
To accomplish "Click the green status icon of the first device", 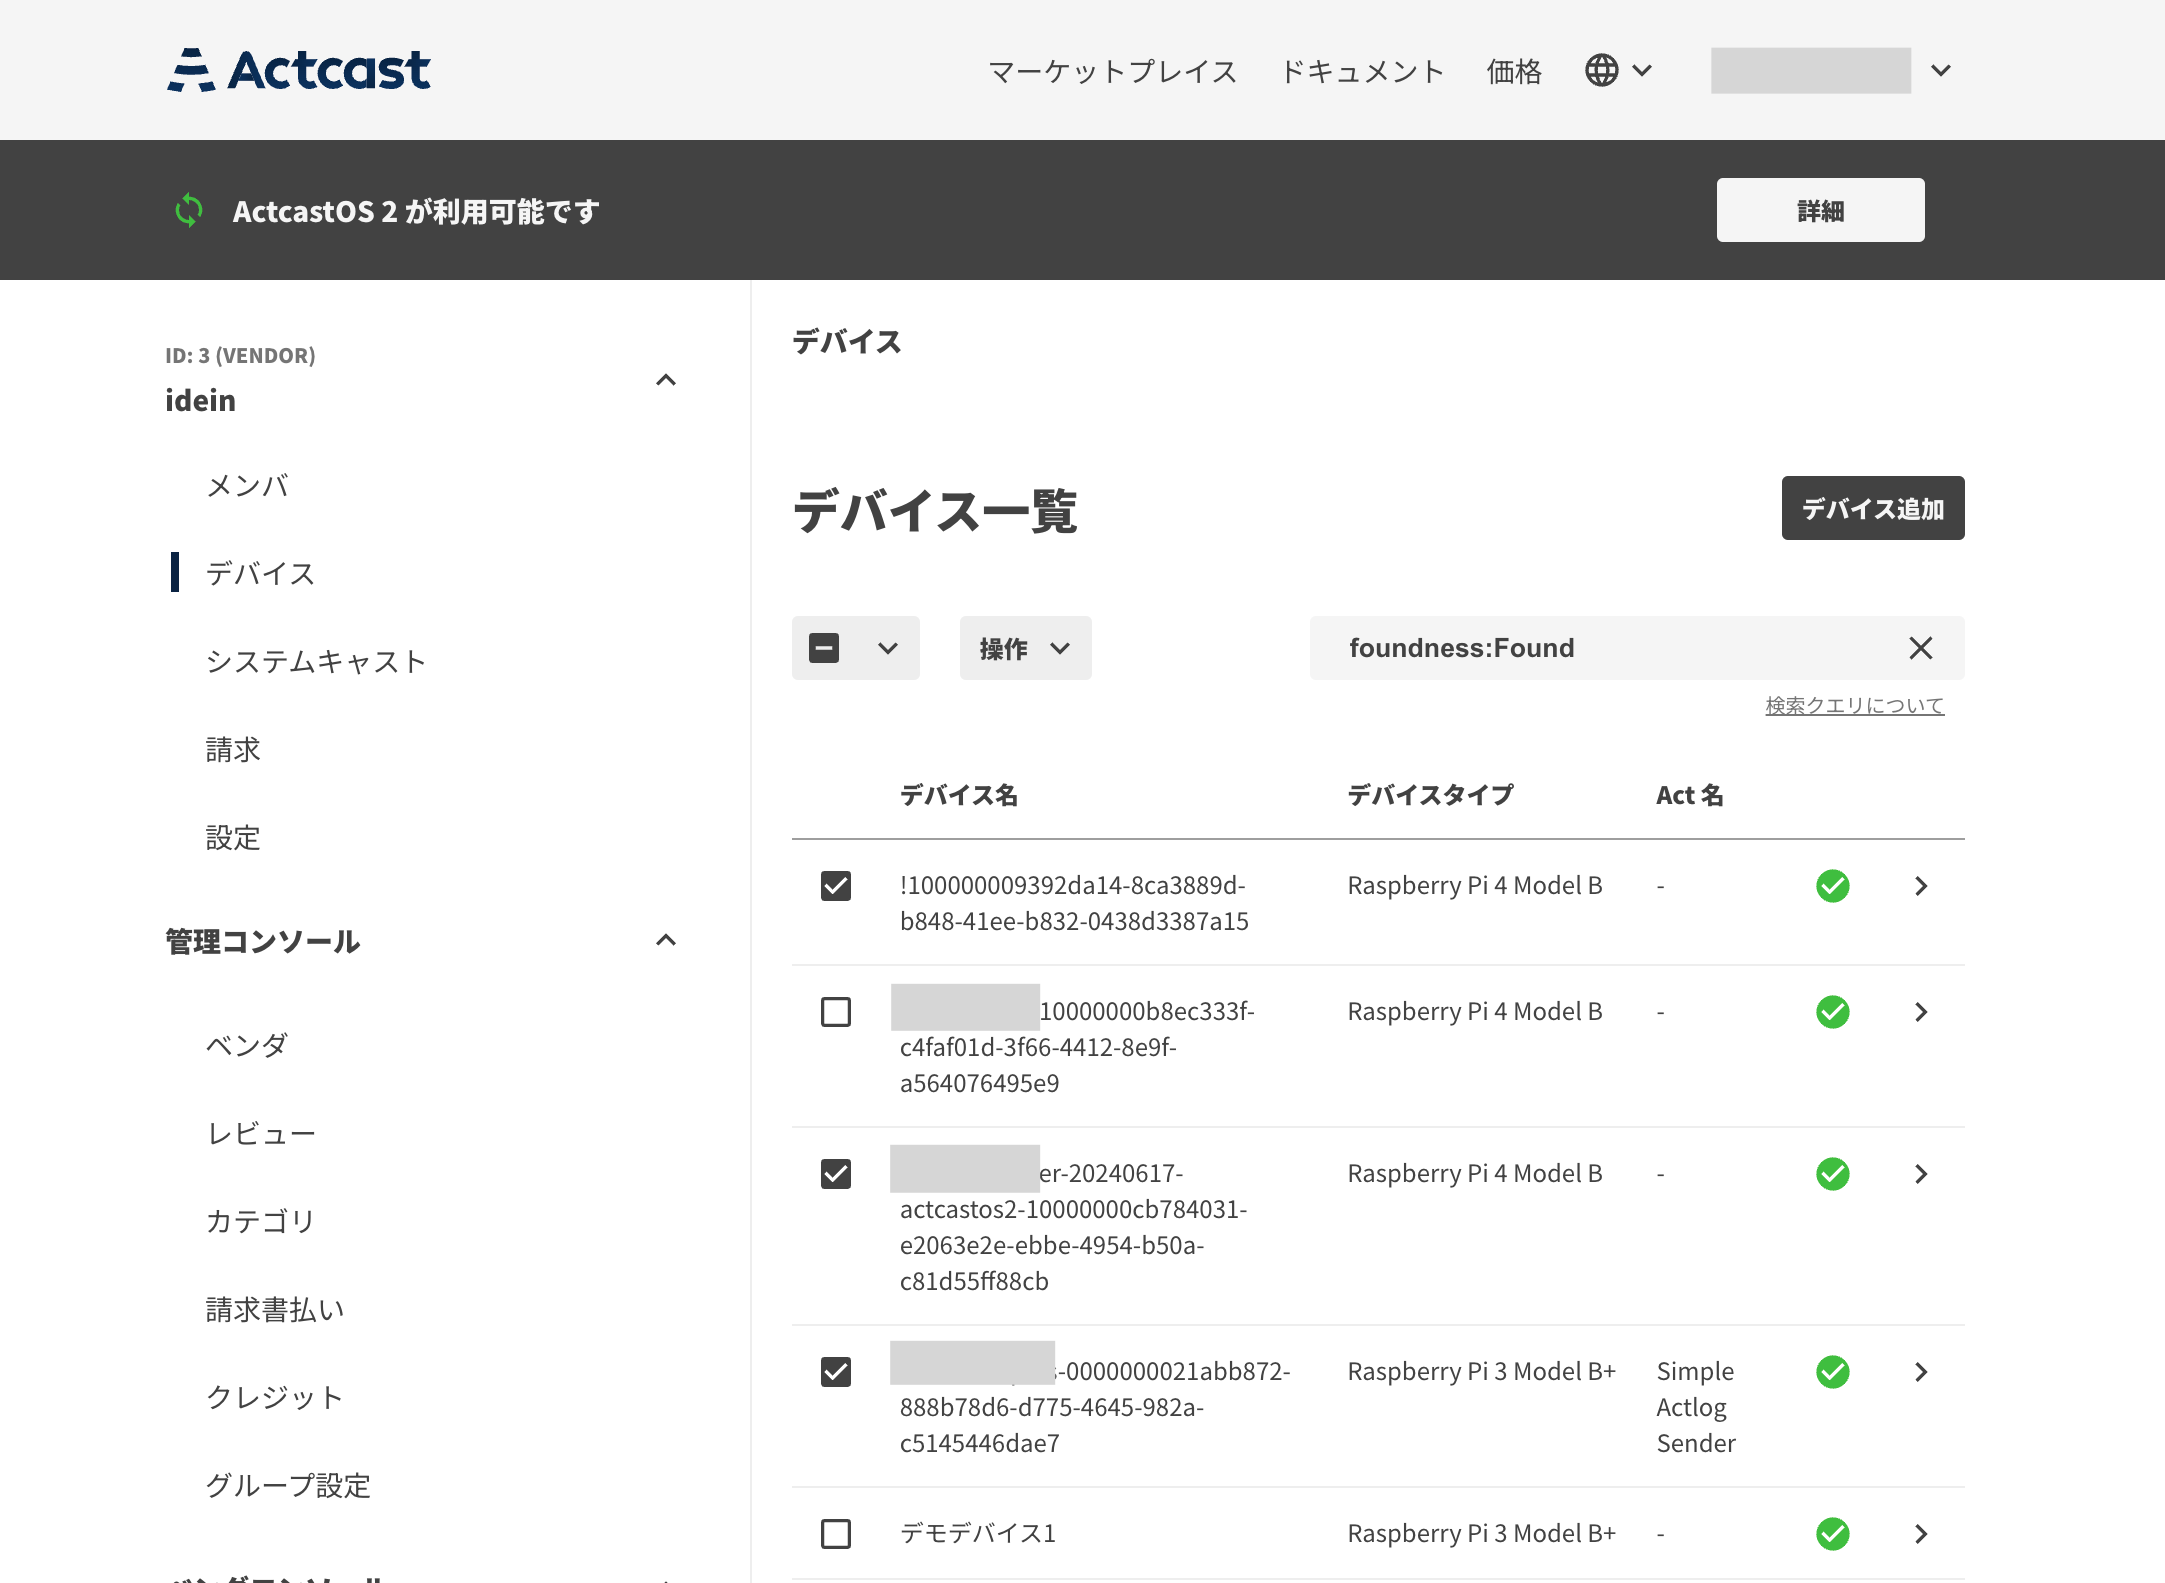I will 1833,886.
